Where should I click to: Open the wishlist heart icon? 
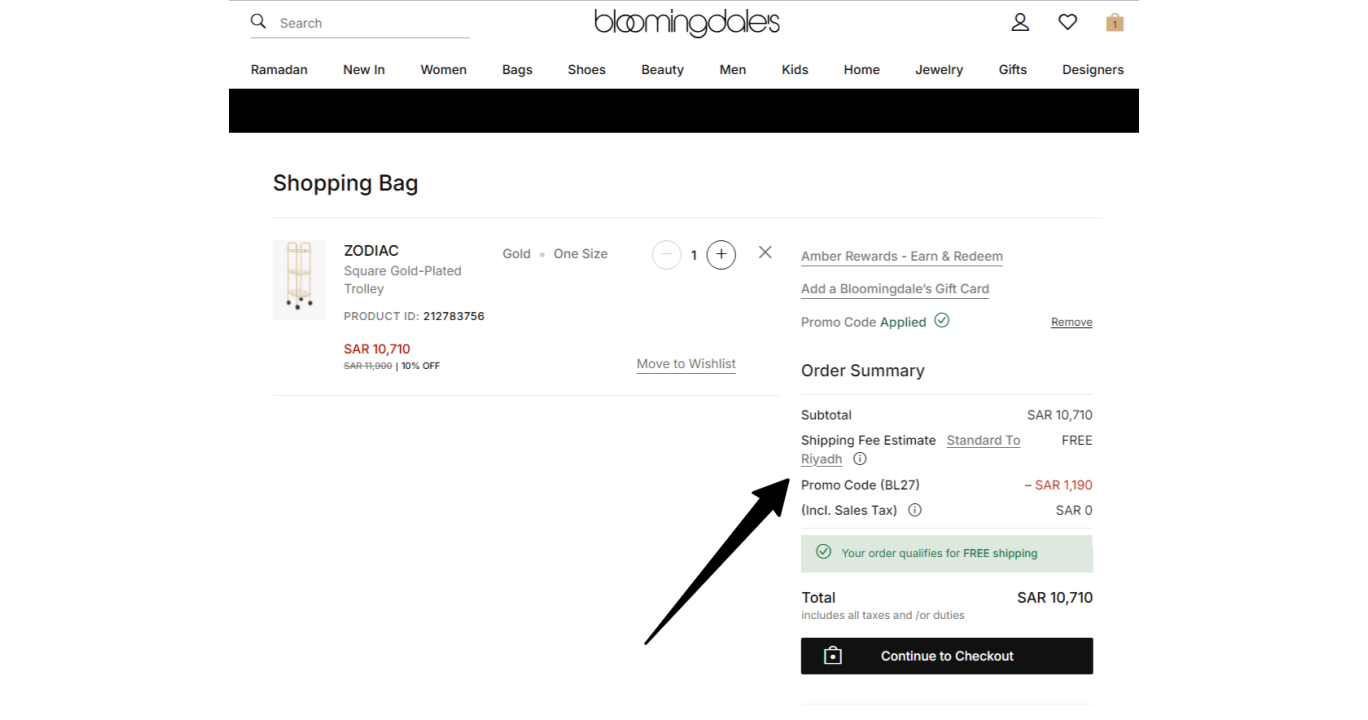point(1068,22)
